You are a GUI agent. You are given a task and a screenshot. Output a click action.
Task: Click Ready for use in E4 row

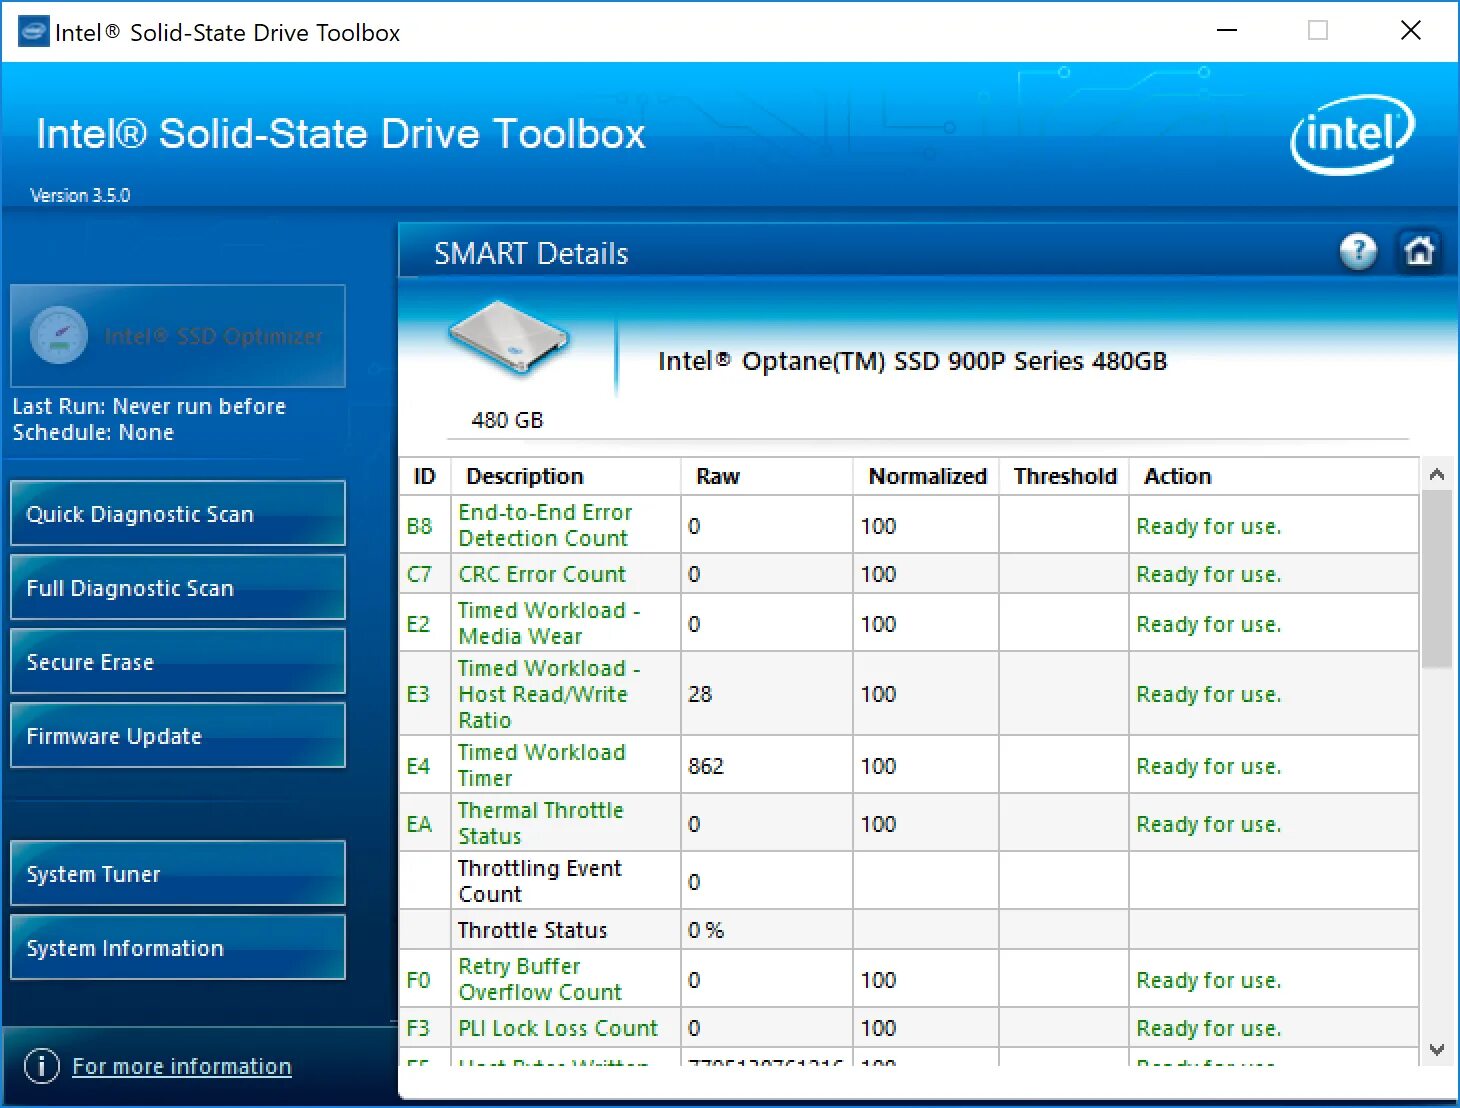[x=1208, y=766]
